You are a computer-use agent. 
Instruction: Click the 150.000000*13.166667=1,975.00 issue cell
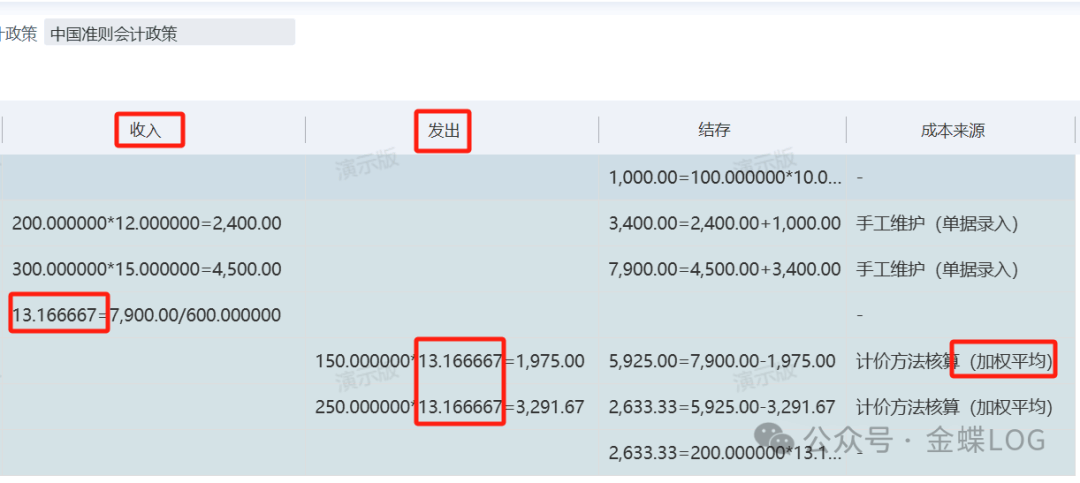(449, 361)
